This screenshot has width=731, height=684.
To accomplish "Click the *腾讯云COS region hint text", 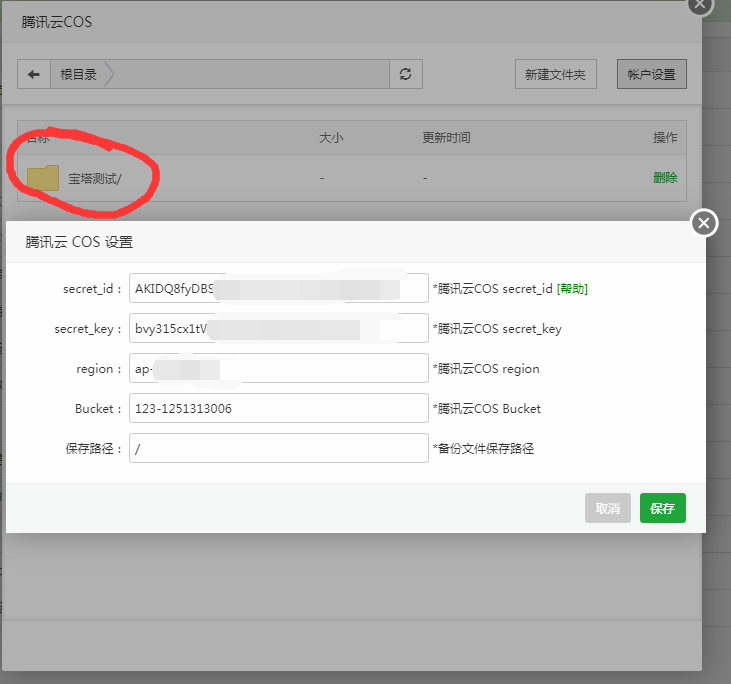I will click(486, 369).
